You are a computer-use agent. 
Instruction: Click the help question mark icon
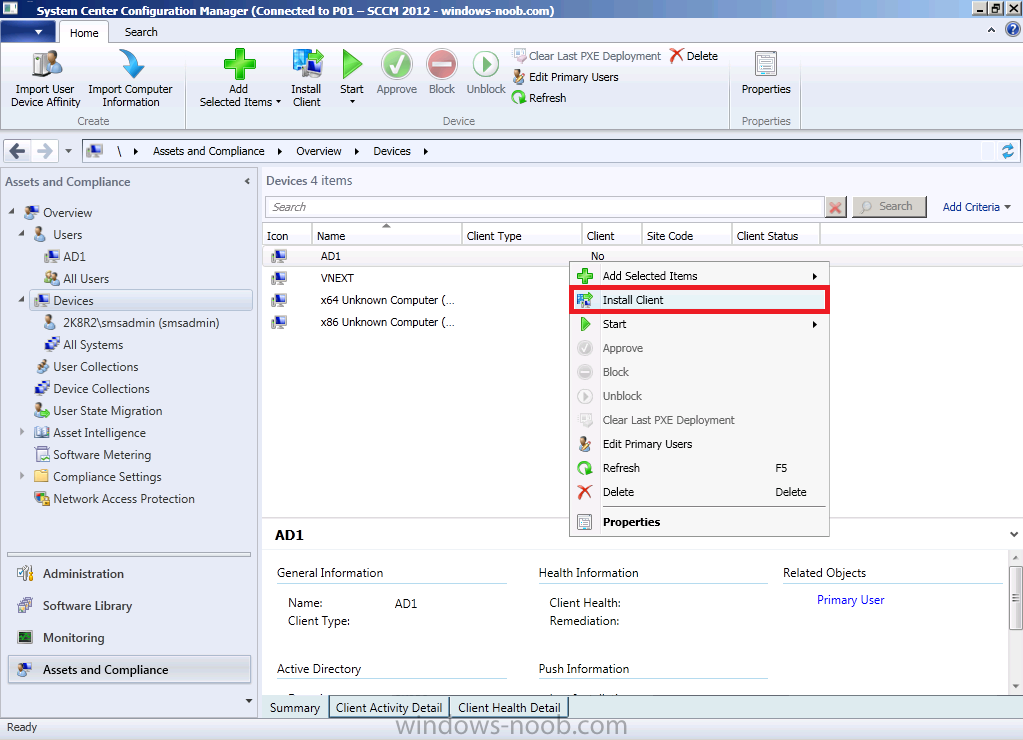[x=1012, y=30]
